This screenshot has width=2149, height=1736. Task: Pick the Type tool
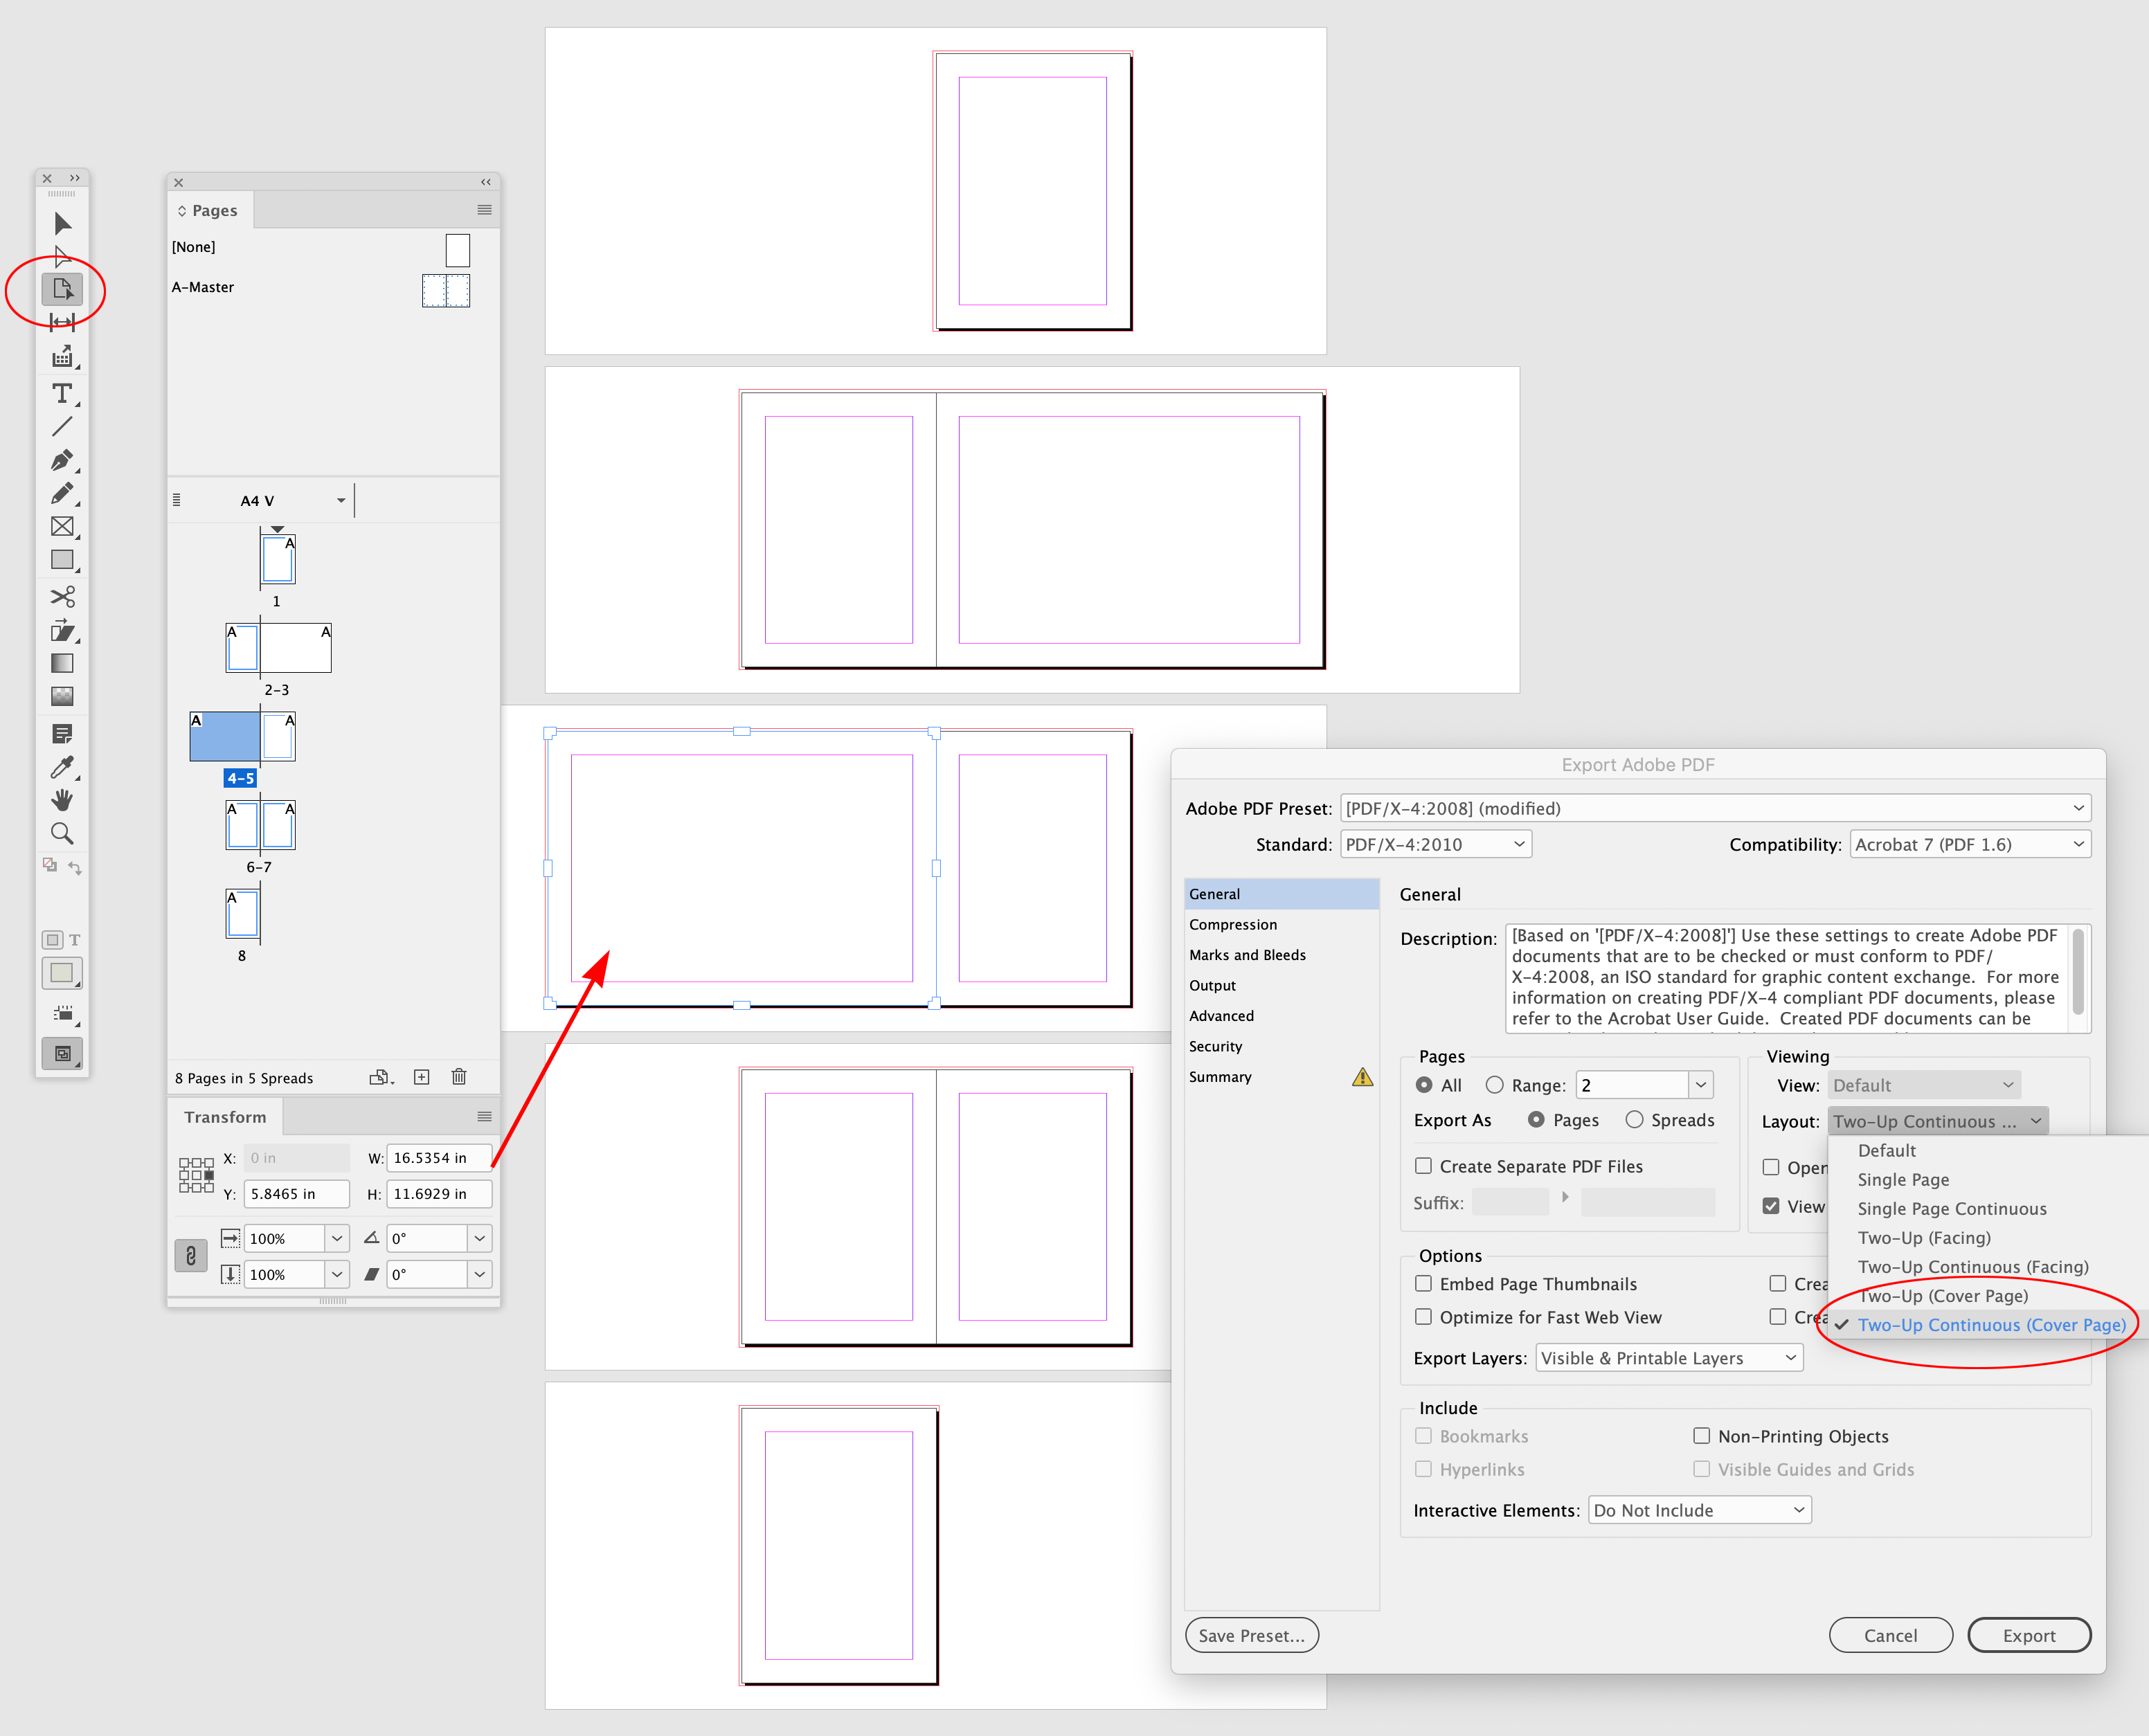[x=62, y=394]
